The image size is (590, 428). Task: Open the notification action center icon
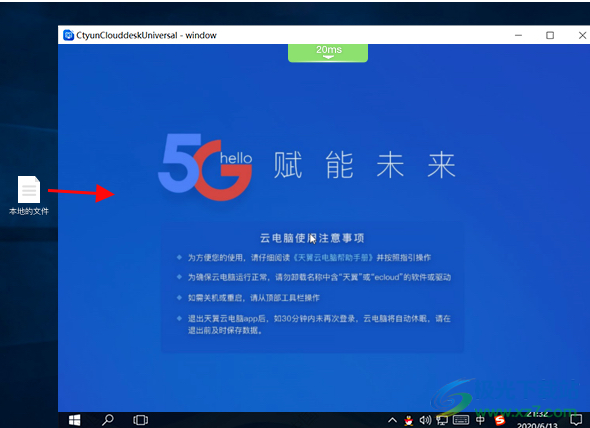click(x=576, y=420)
